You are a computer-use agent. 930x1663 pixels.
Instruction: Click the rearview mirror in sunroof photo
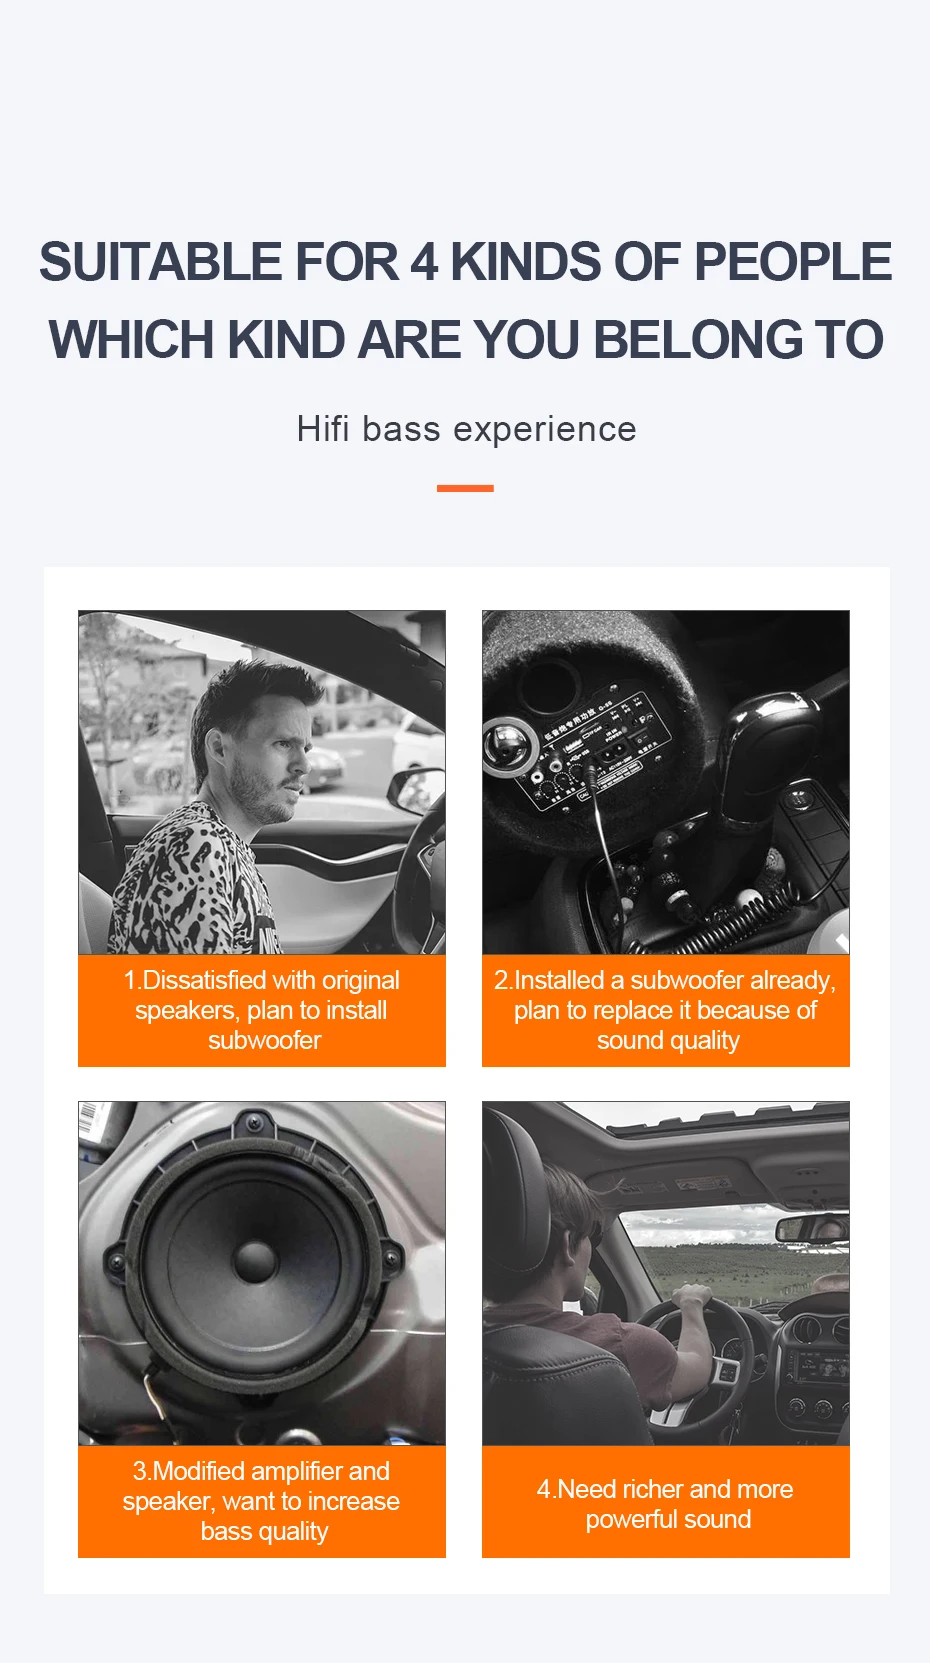point(811,1228)
